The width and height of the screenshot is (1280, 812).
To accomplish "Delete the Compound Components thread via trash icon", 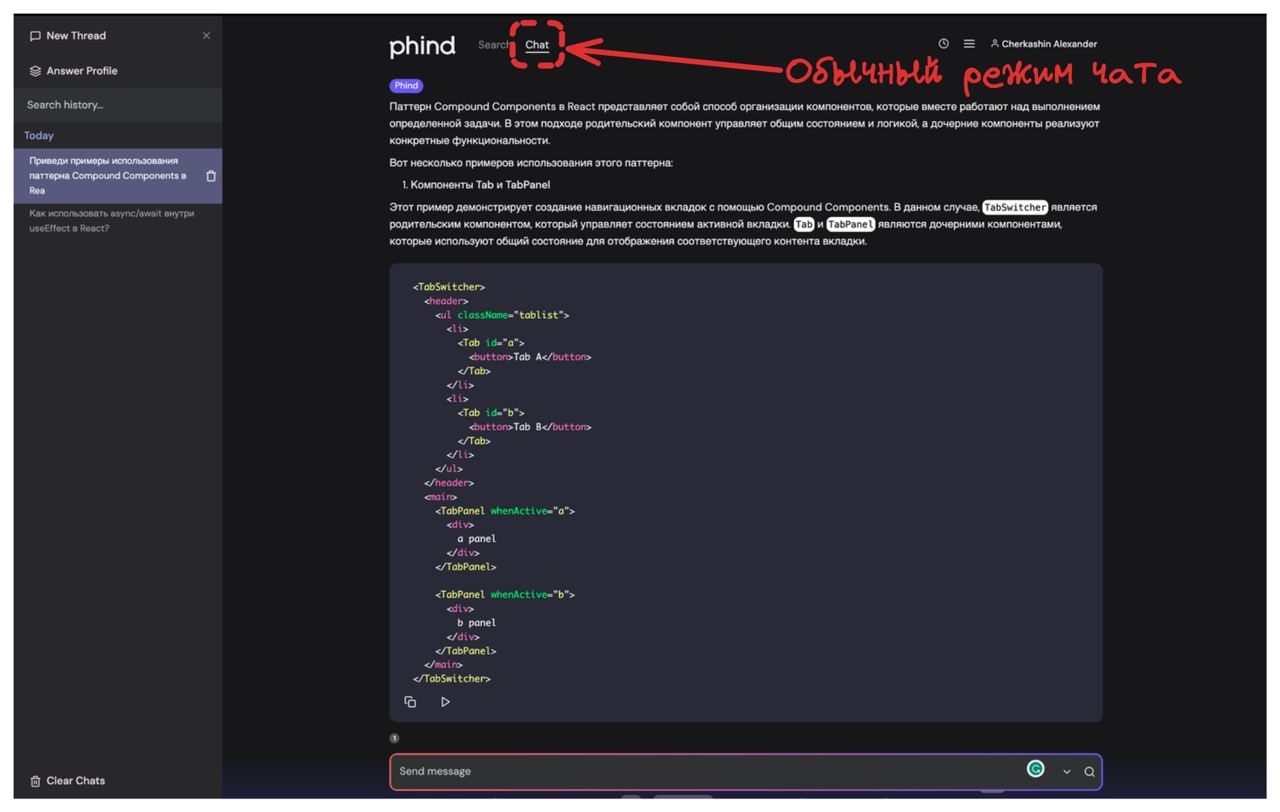I will pos(209,174).
